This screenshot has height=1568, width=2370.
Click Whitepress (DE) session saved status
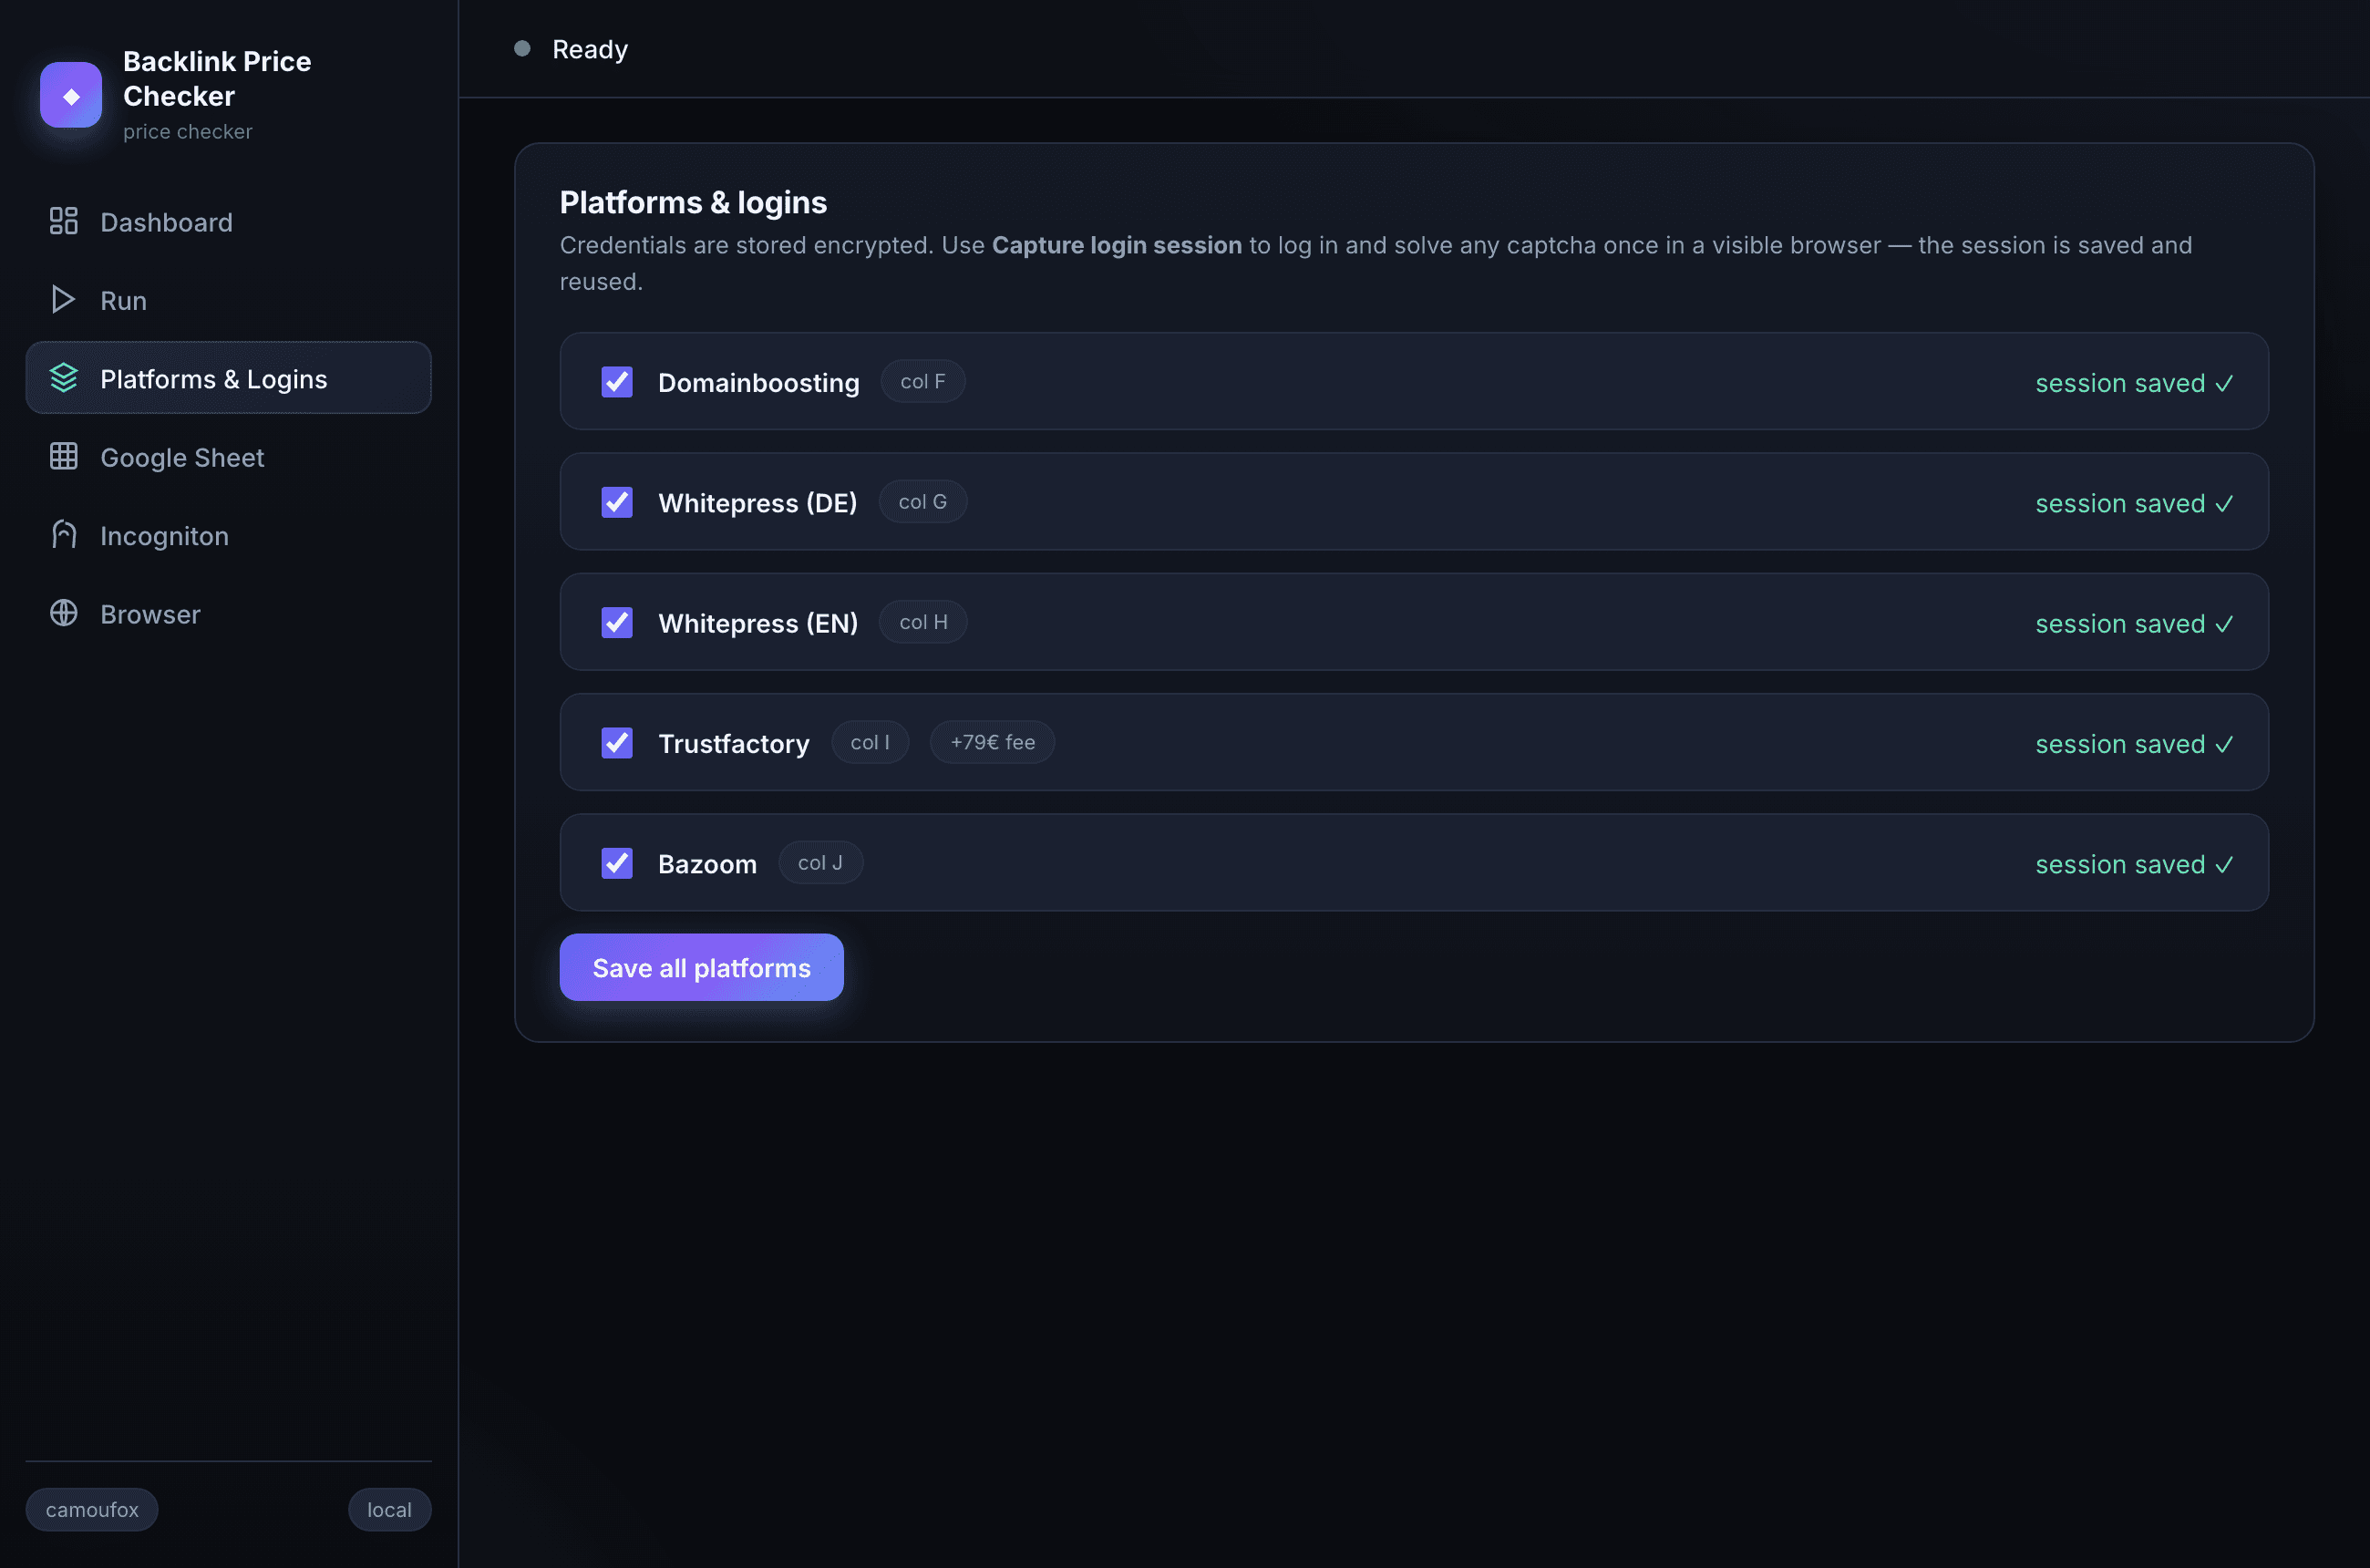(x=2134, y=503)
